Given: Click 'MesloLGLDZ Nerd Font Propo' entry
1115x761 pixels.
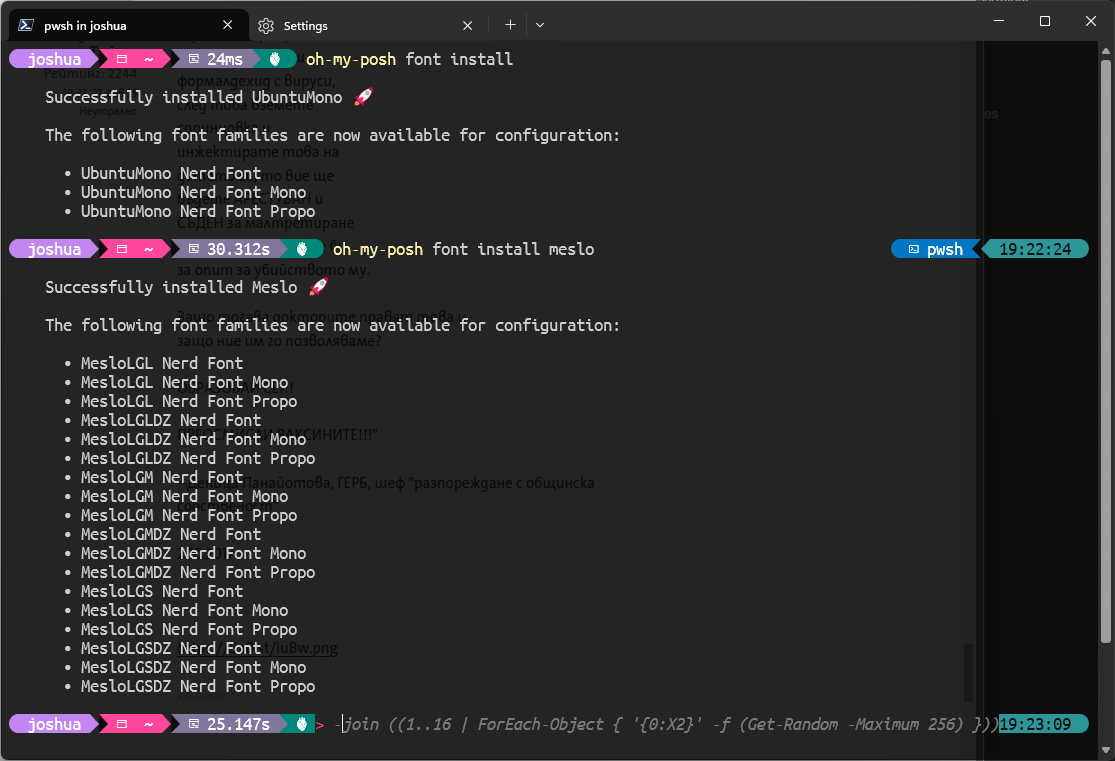Looking at the screenshot, I should [198, 459].
